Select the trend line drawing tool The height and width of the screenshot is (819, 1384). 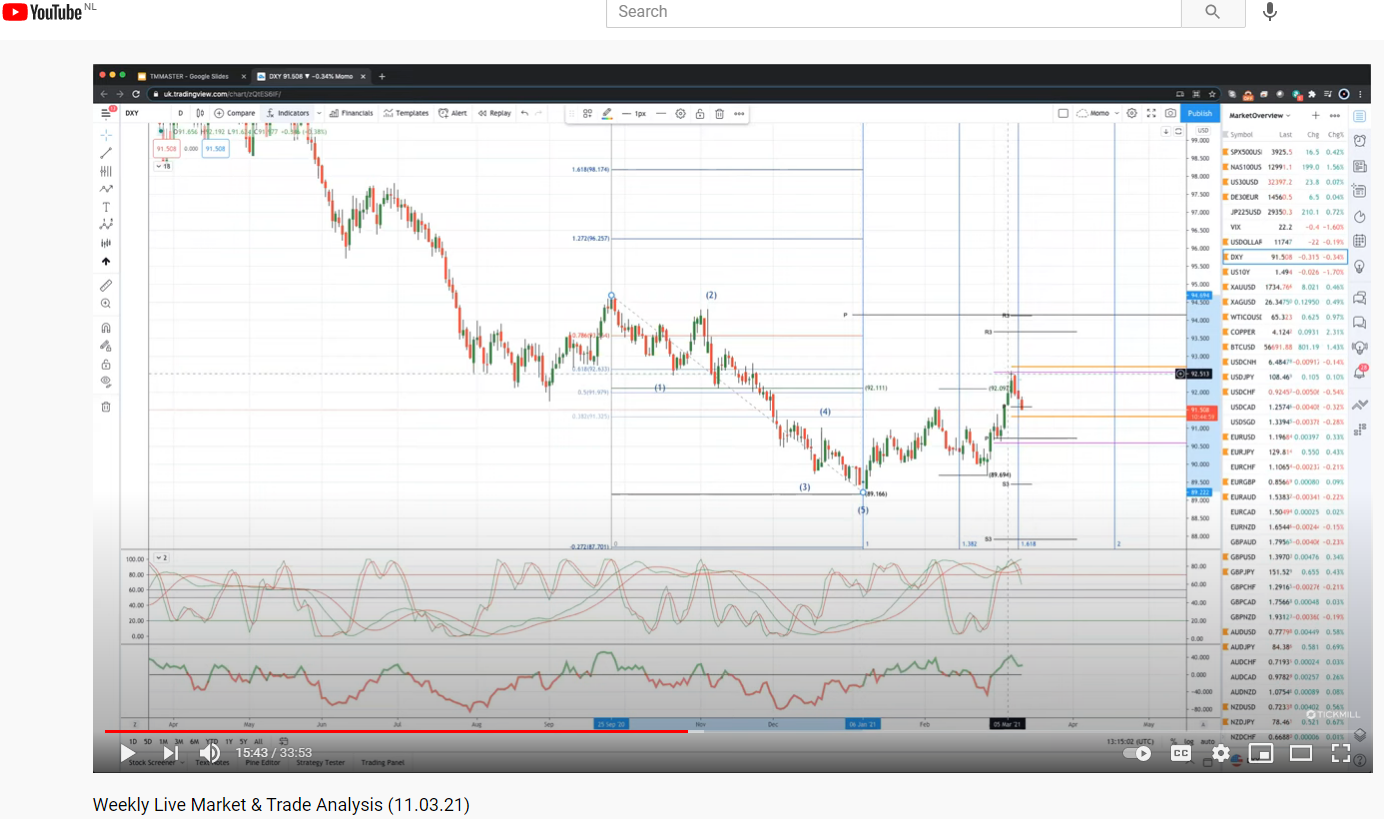coord(106,153)
